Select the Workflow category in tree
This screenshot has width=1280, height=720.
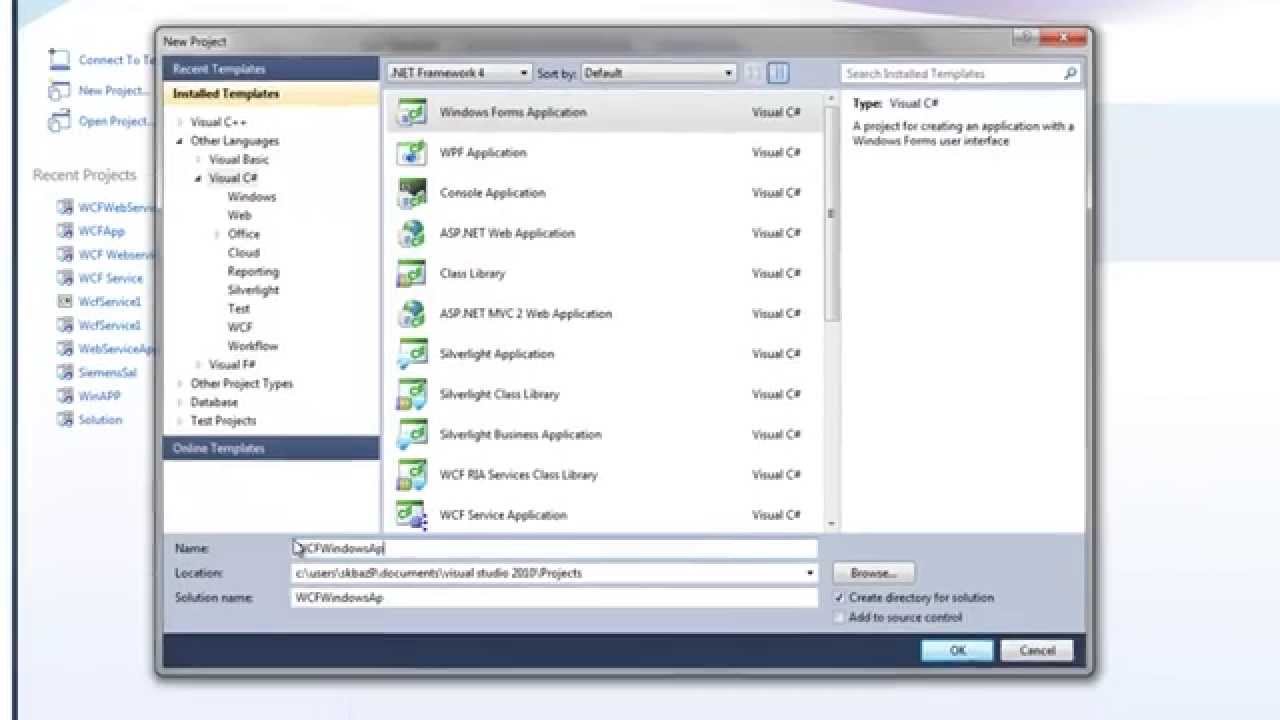[252, 346]
